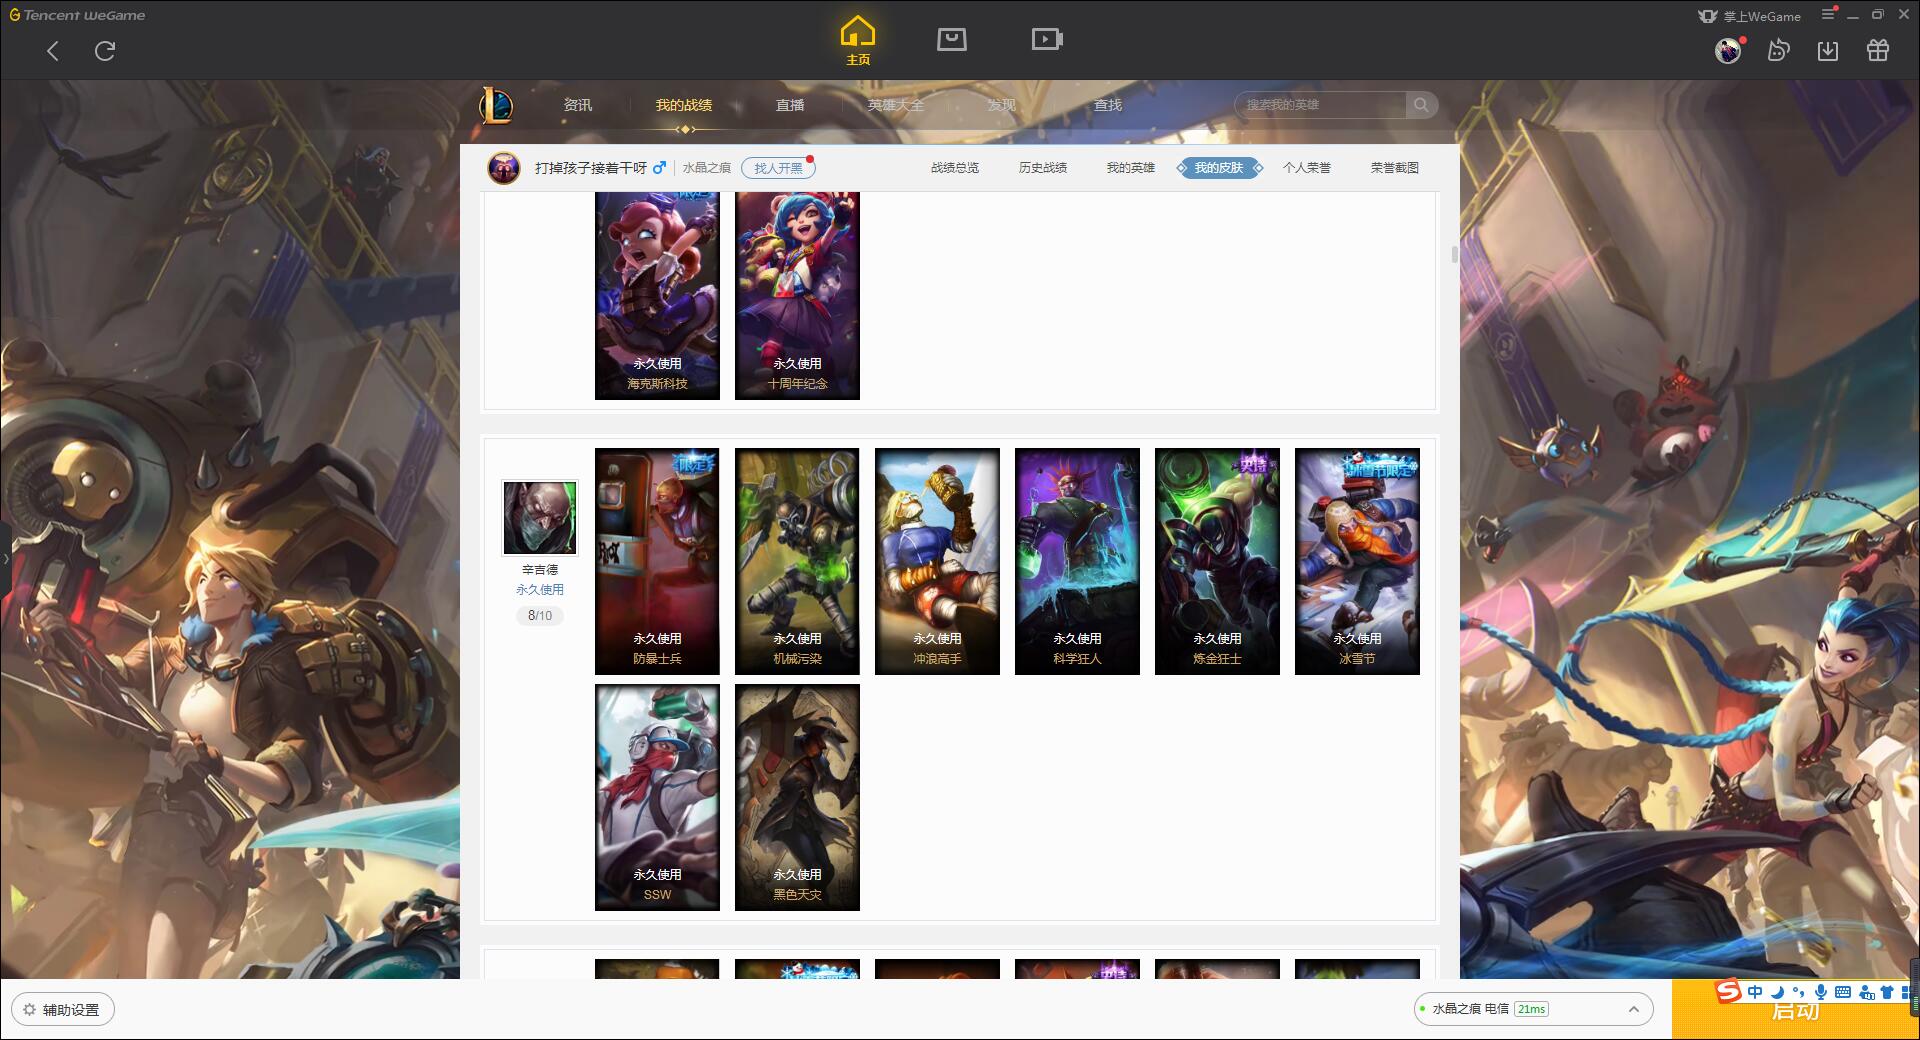Switch to the 我的战绩 tab
Screen dimensions: 1920x1040
click(x=684, y=105)
